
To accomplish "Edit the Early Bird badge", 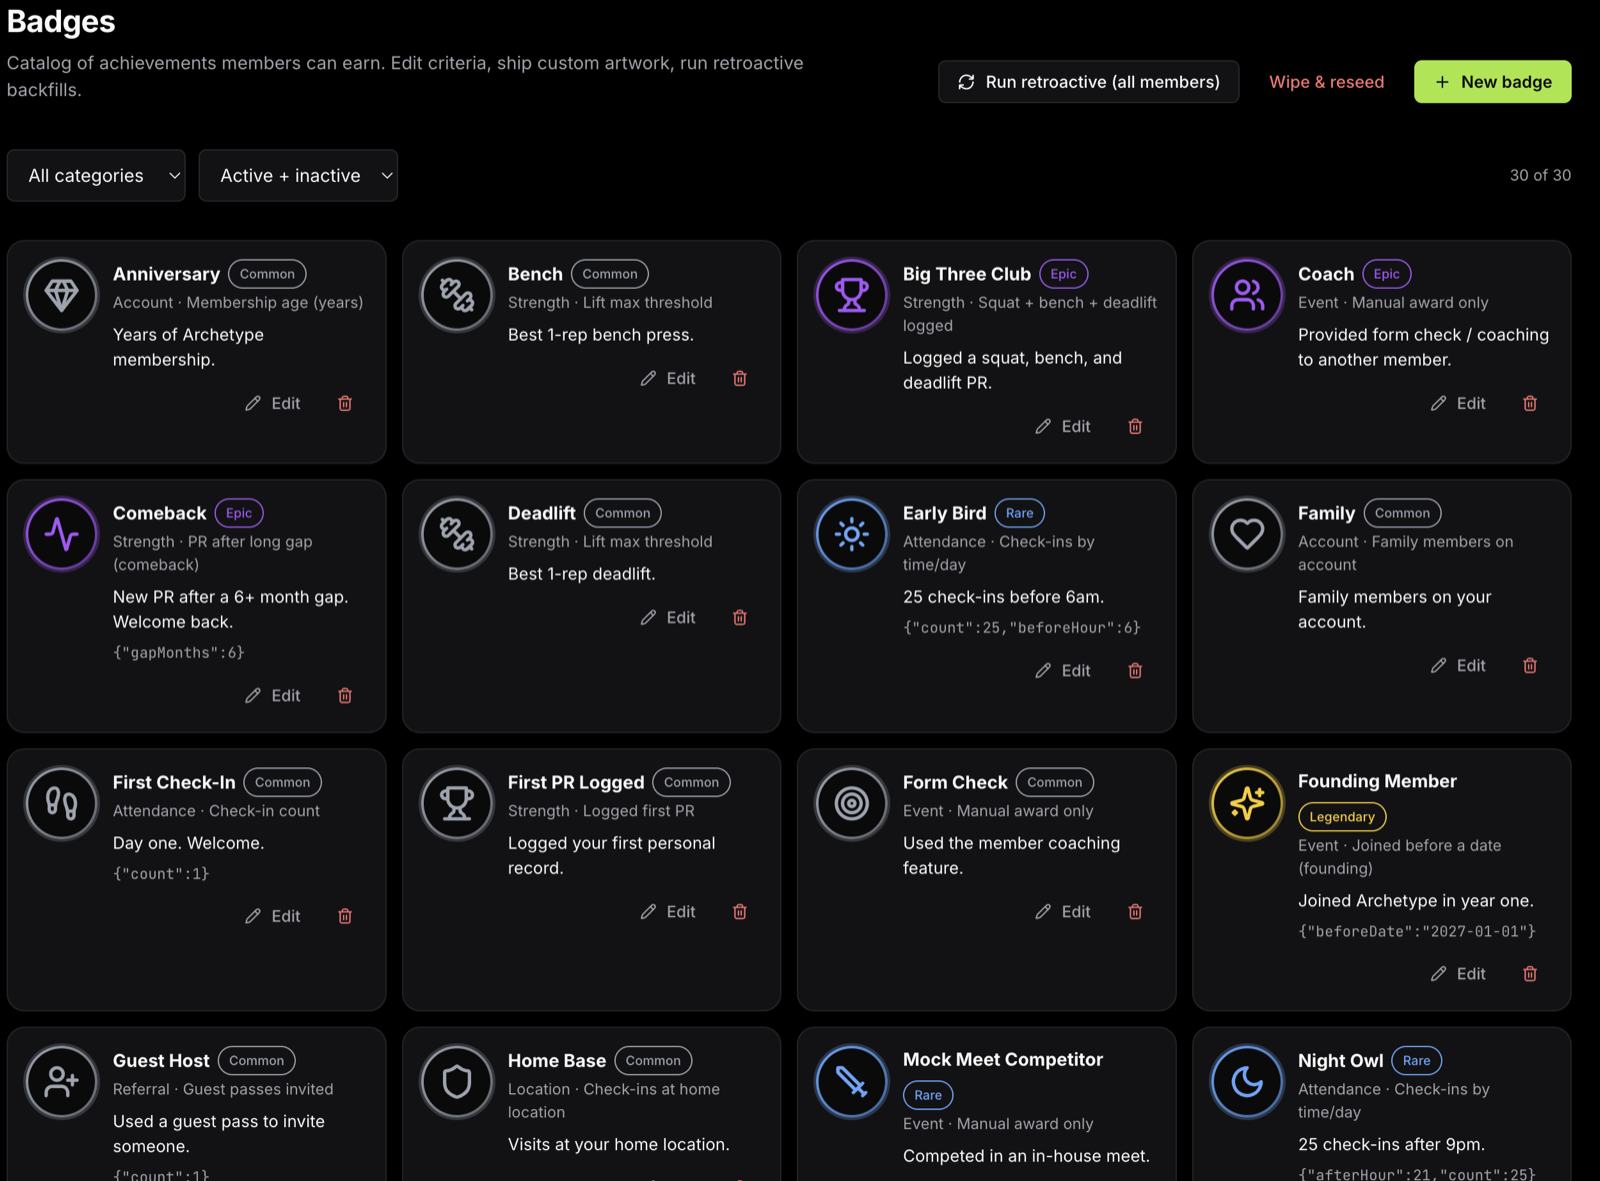I will point(1063,670).
